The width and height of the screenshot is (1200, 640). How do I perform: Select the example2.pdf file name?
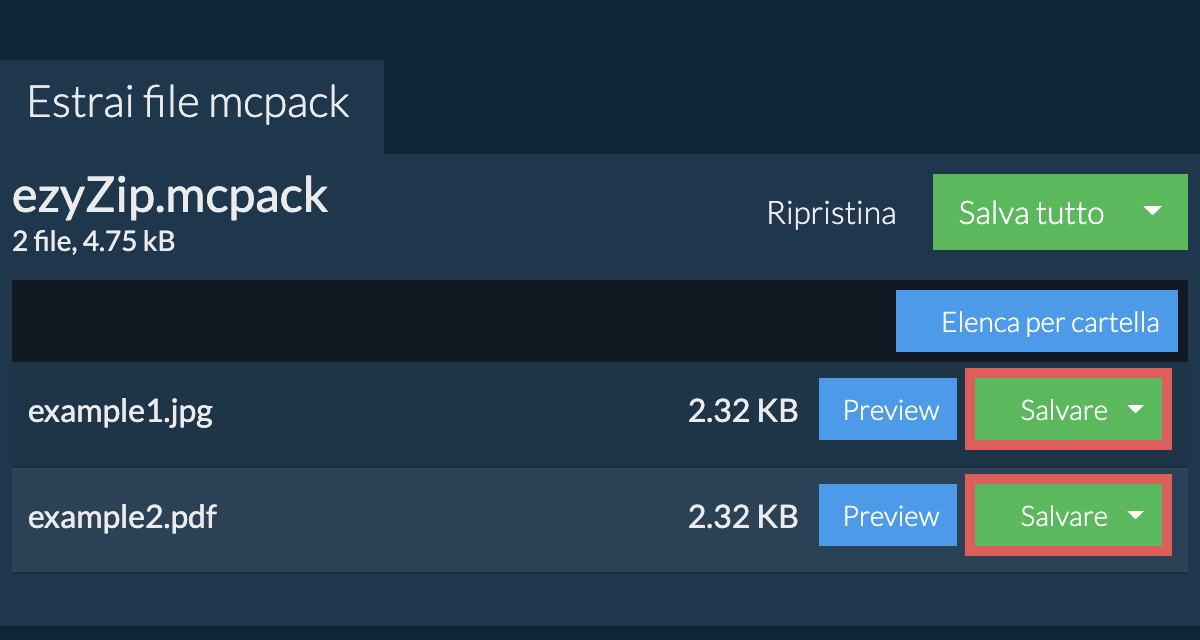tap(122, 517)
